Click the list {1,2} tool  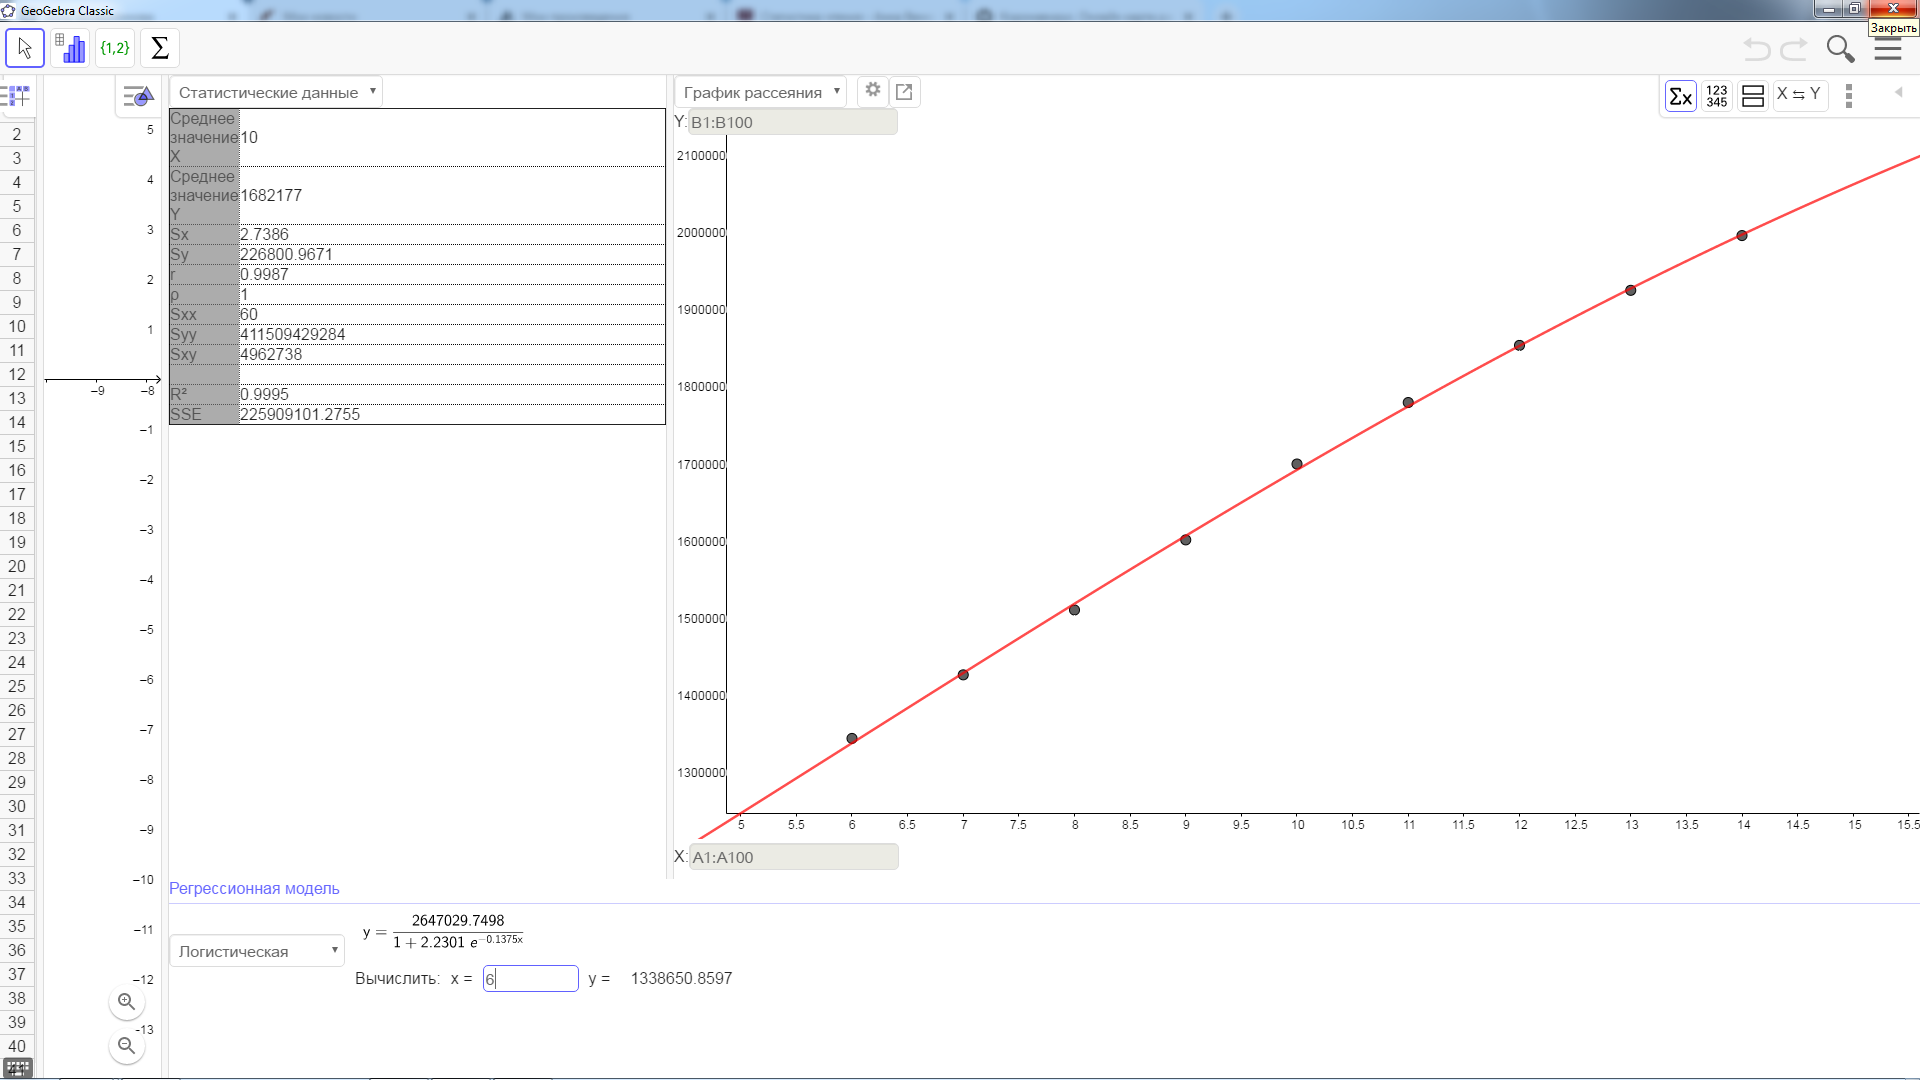tap(115, 48)
